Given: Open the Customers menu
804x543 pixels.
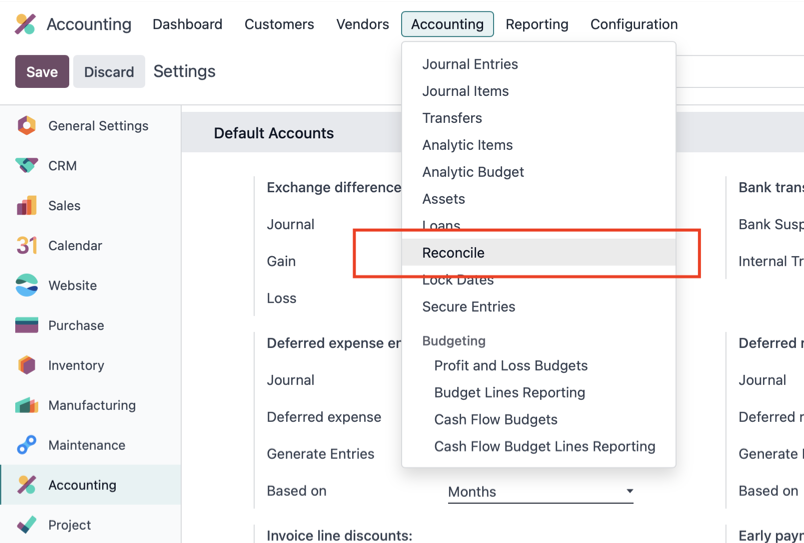Looking at the screenshot, I should coord(279,24).
